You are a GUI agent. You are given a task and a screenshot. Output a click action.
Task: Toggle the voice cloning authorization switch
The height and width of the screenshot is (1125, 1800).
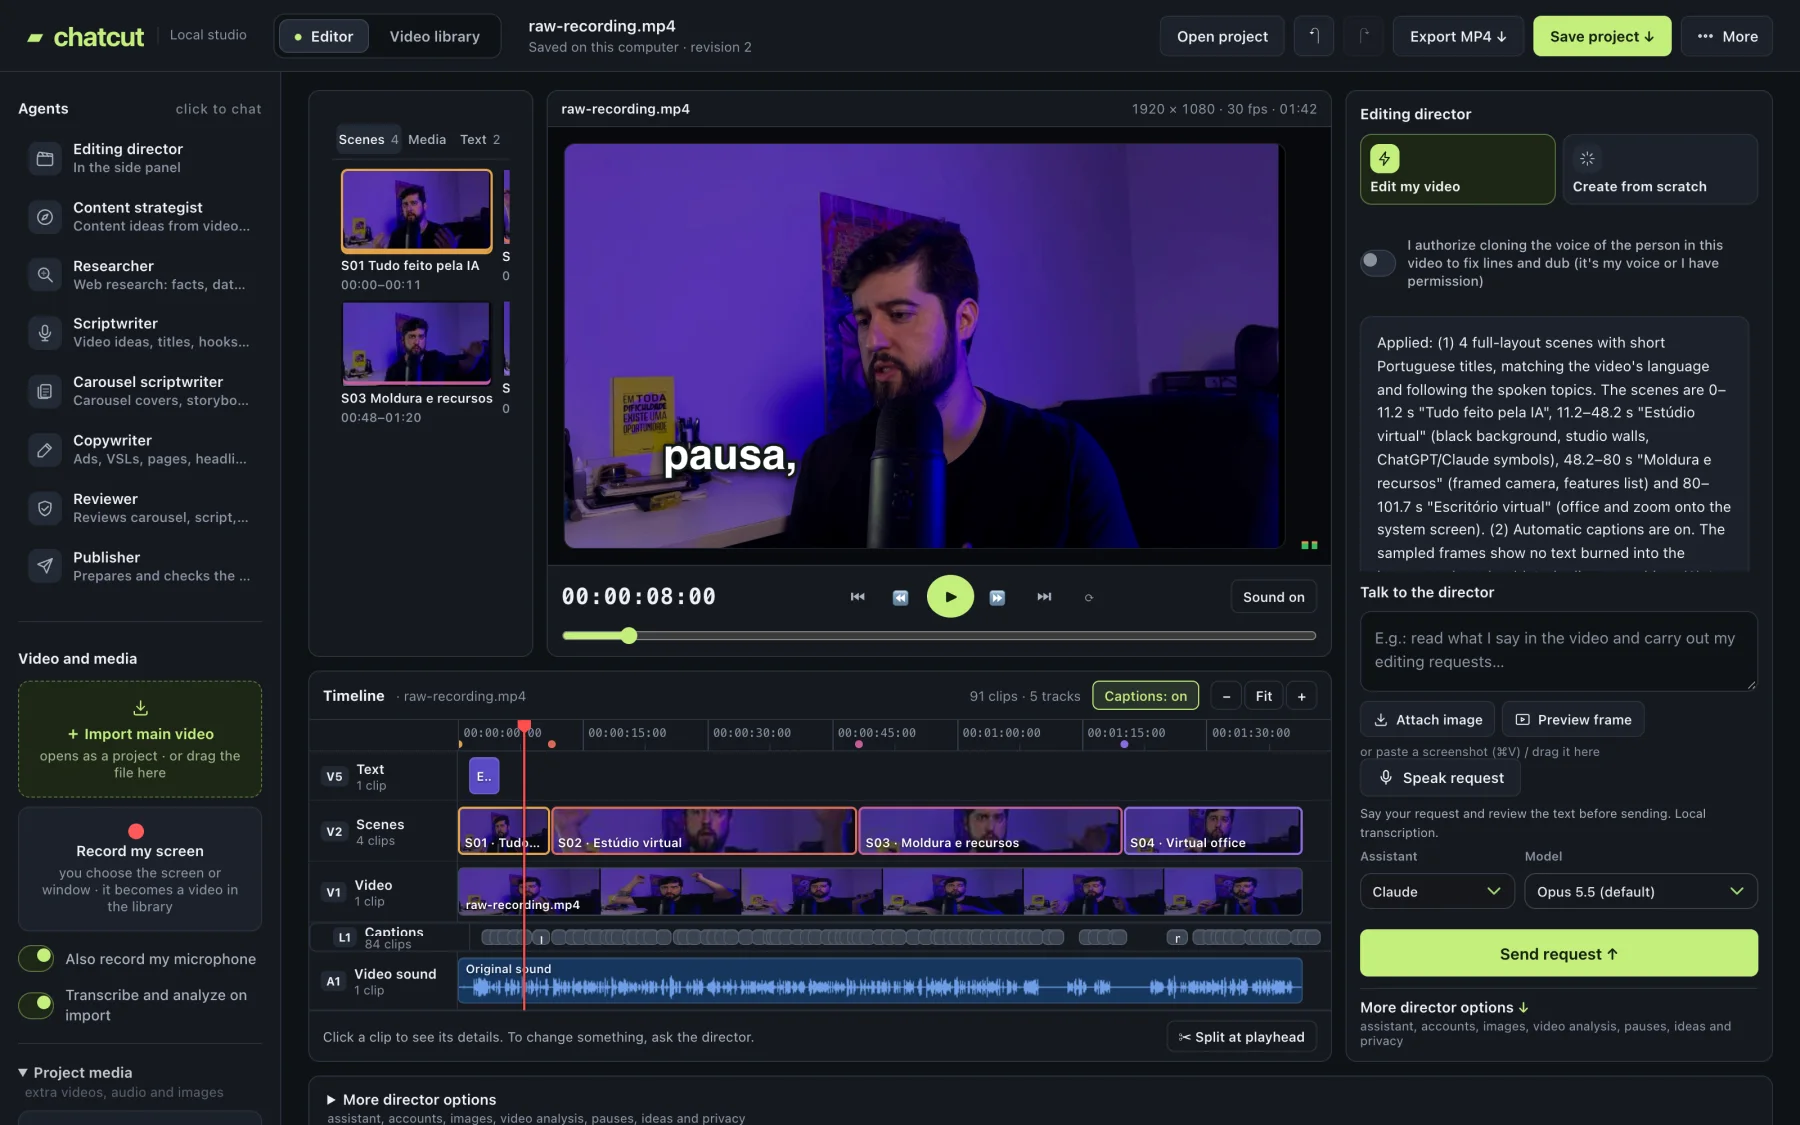point(1378,262)
